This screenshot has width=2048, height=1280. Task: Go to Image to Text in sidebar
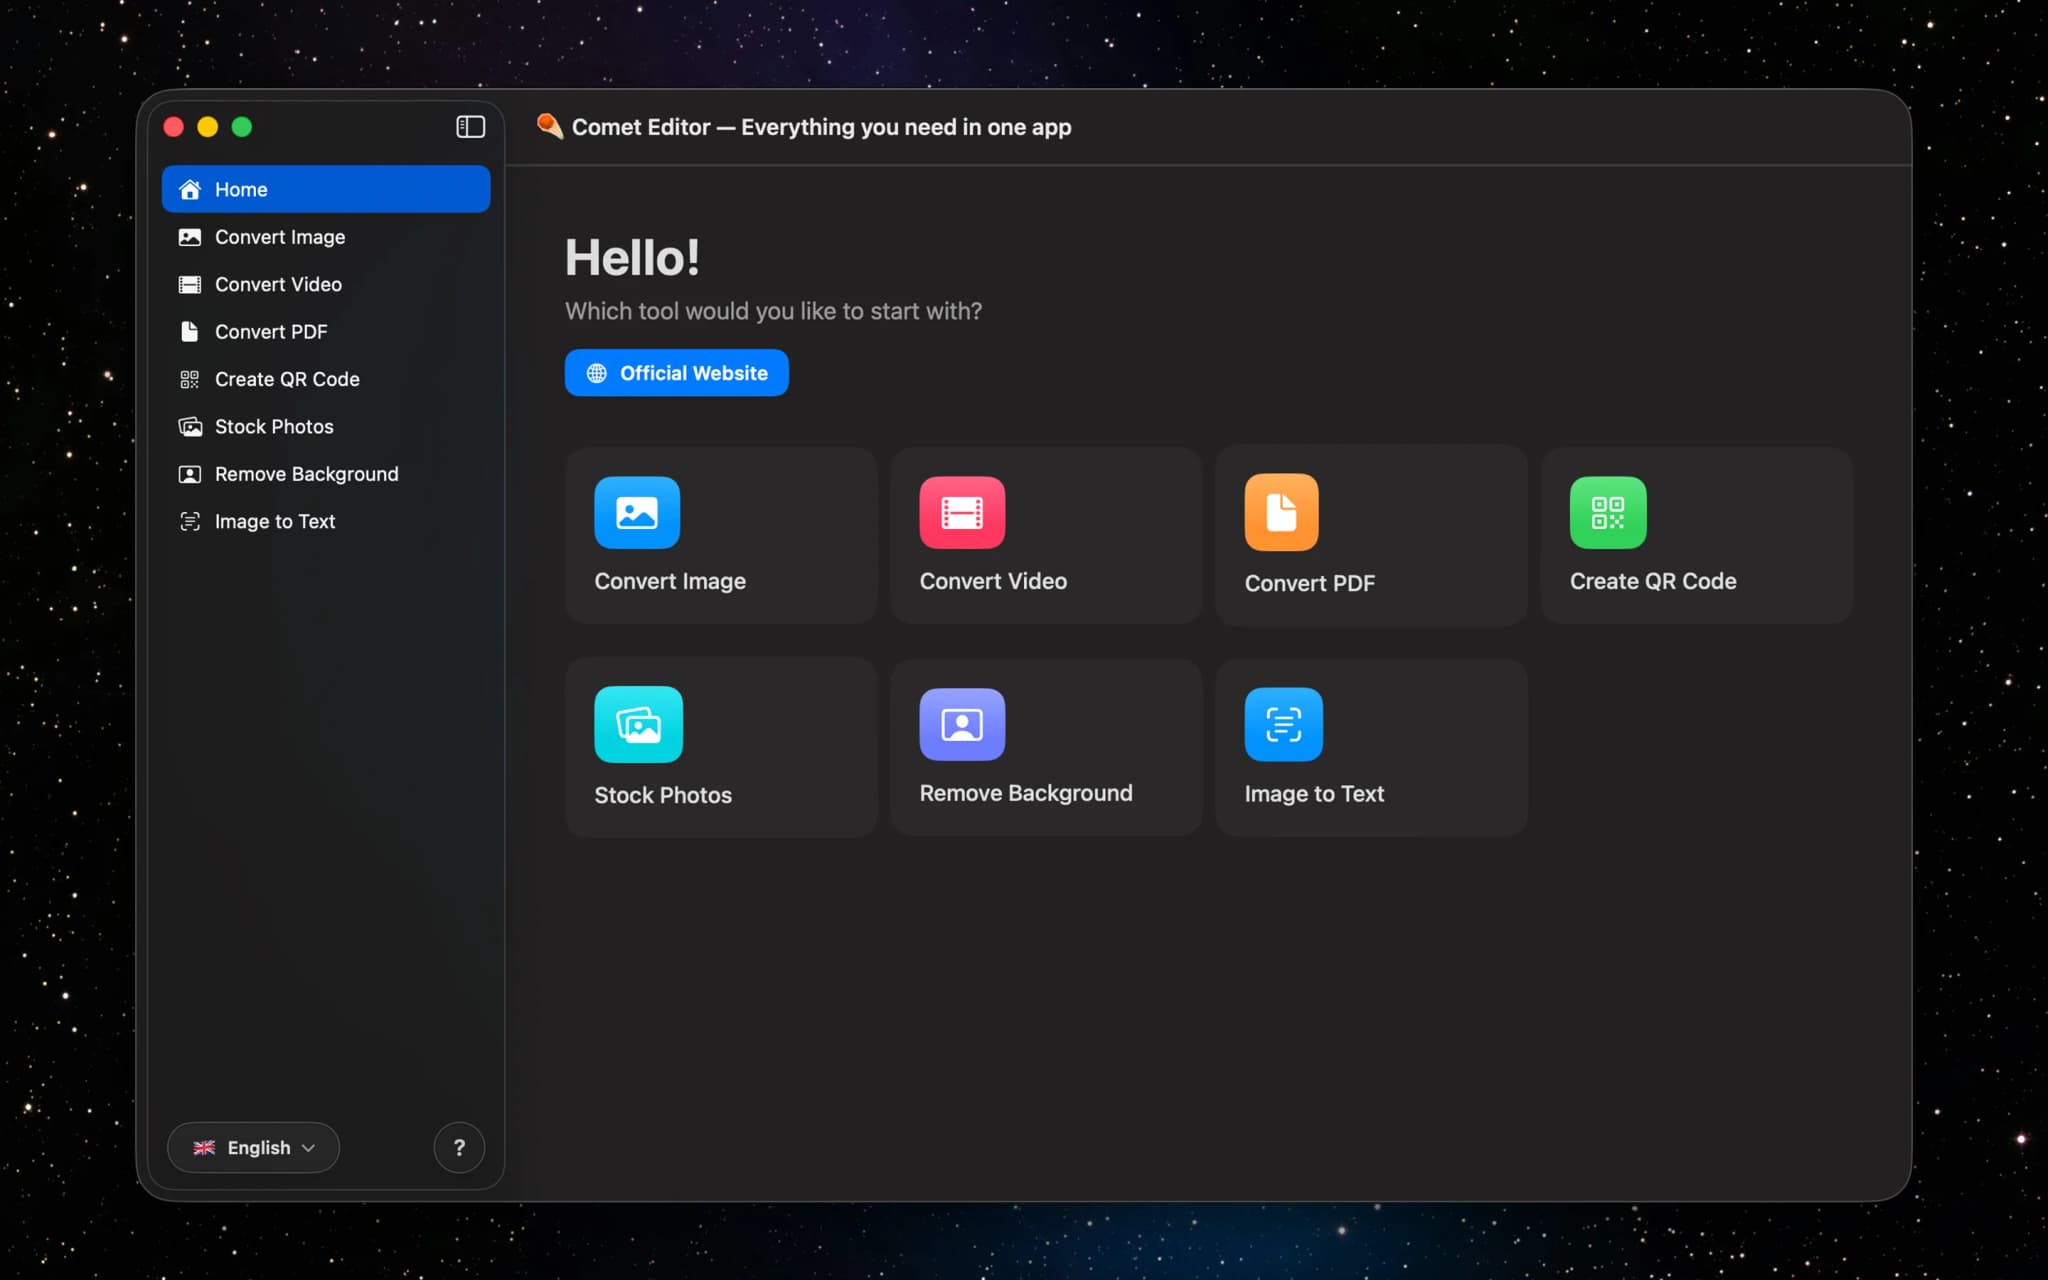pyautogui.click(x=326, y=521)
